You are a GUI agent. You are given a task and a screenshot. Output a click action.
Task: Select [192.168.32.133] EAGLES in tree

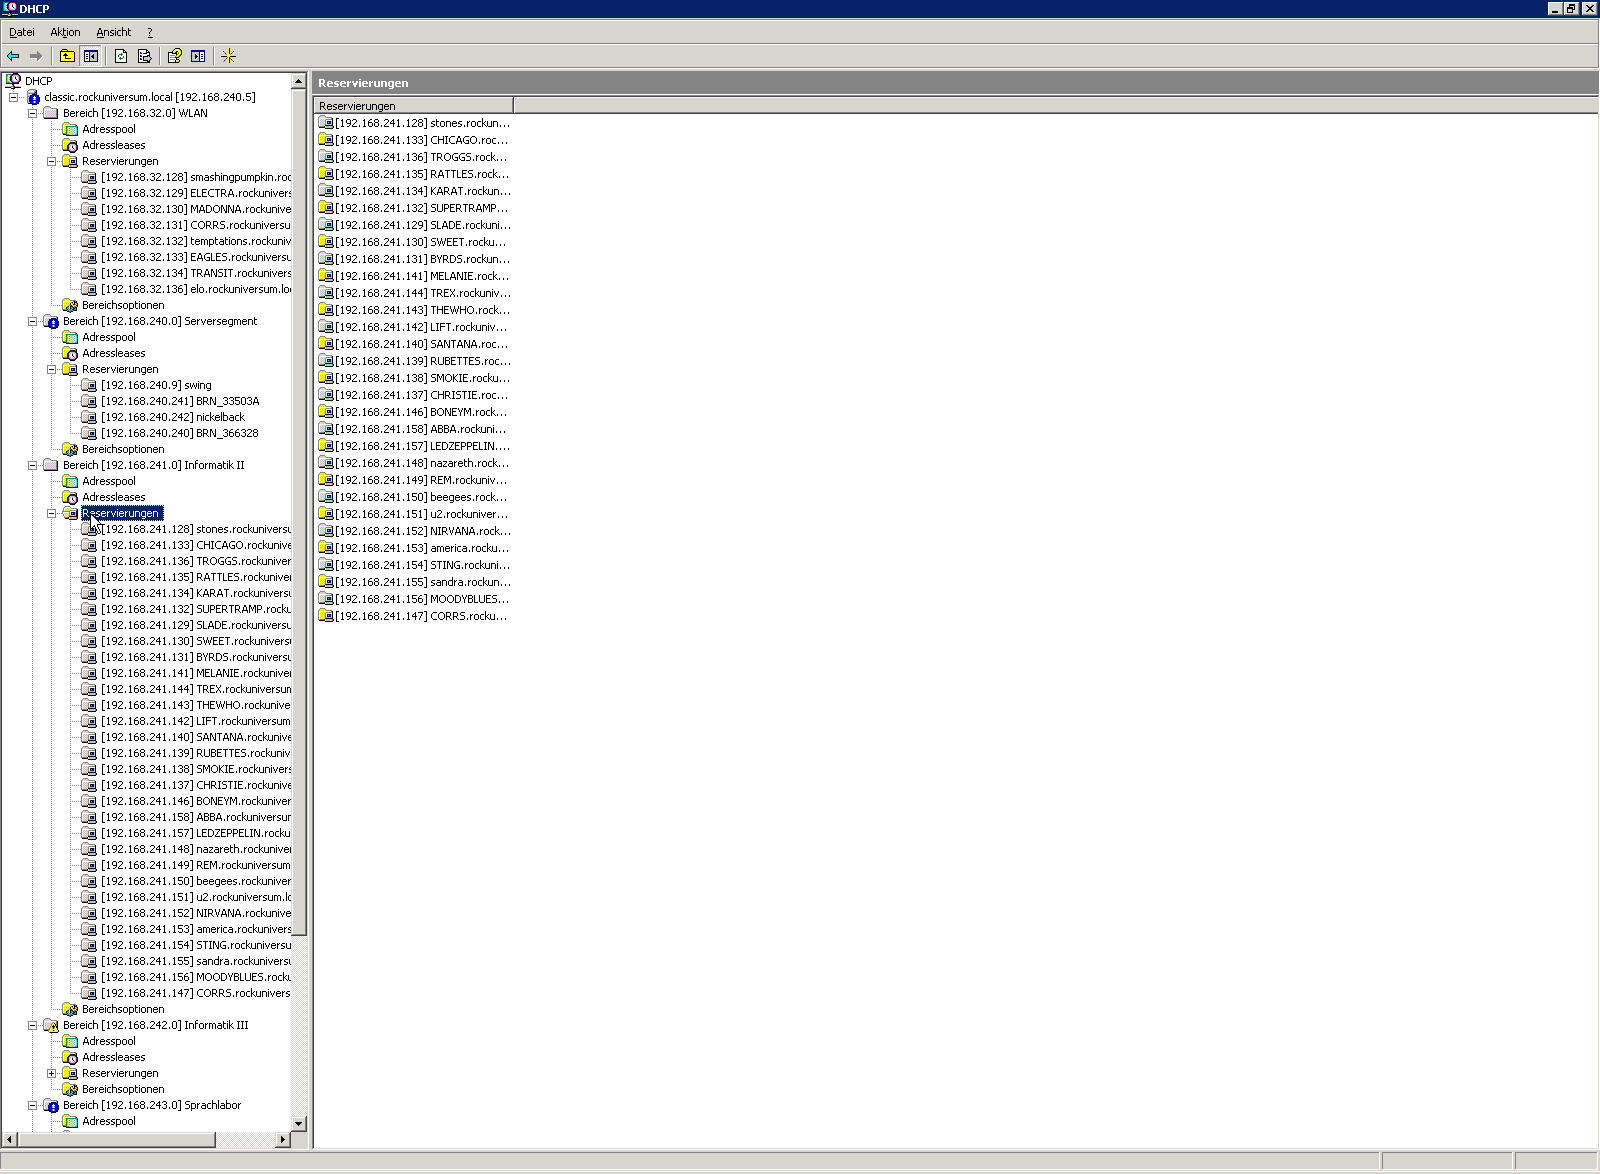[195, 257]
